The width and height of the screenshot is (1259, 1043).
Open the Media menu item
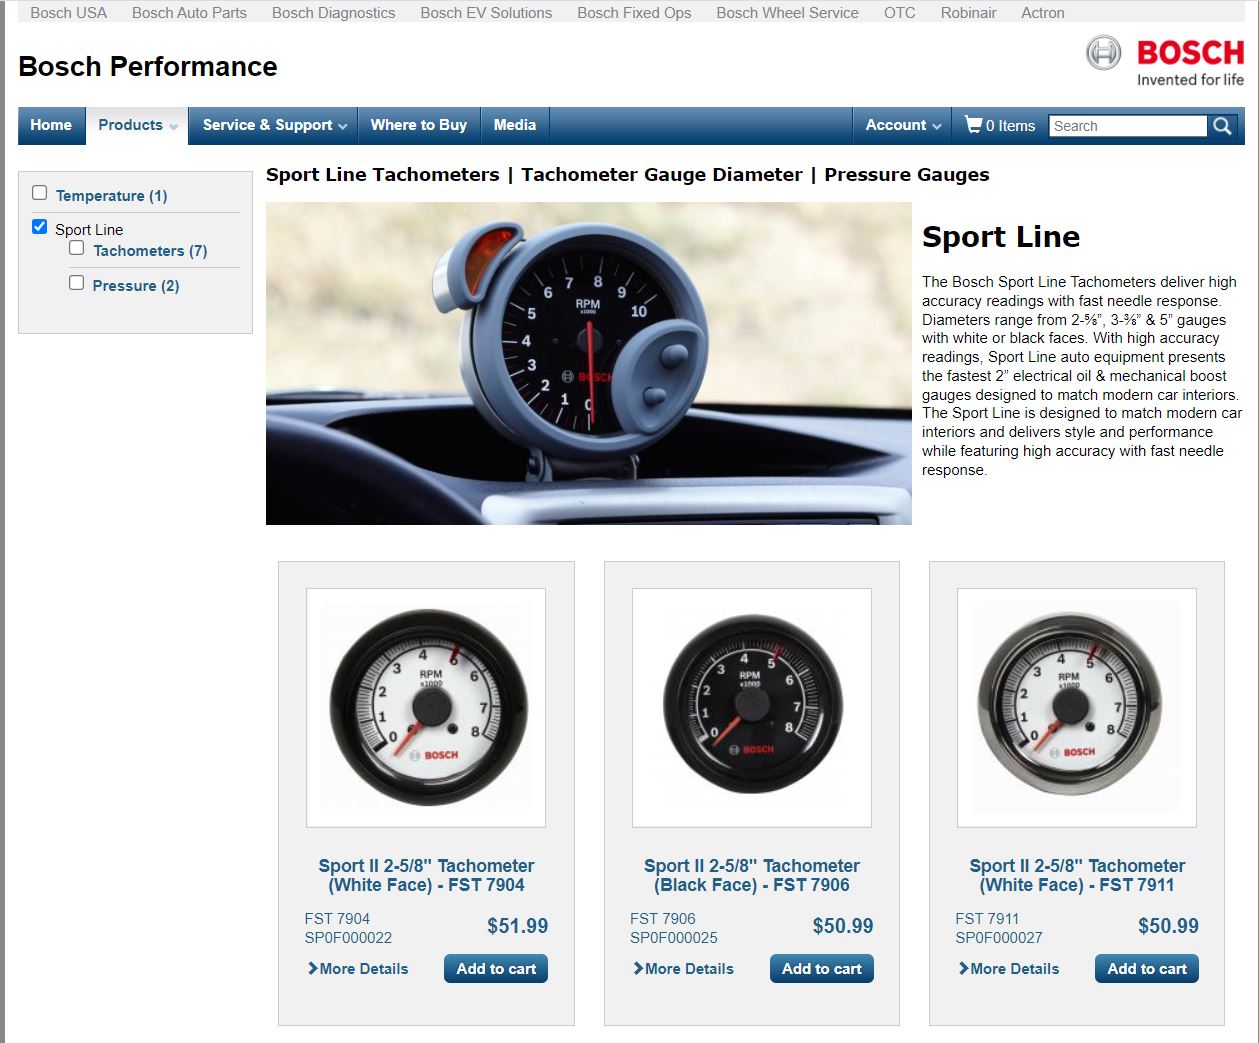point(514,126)
